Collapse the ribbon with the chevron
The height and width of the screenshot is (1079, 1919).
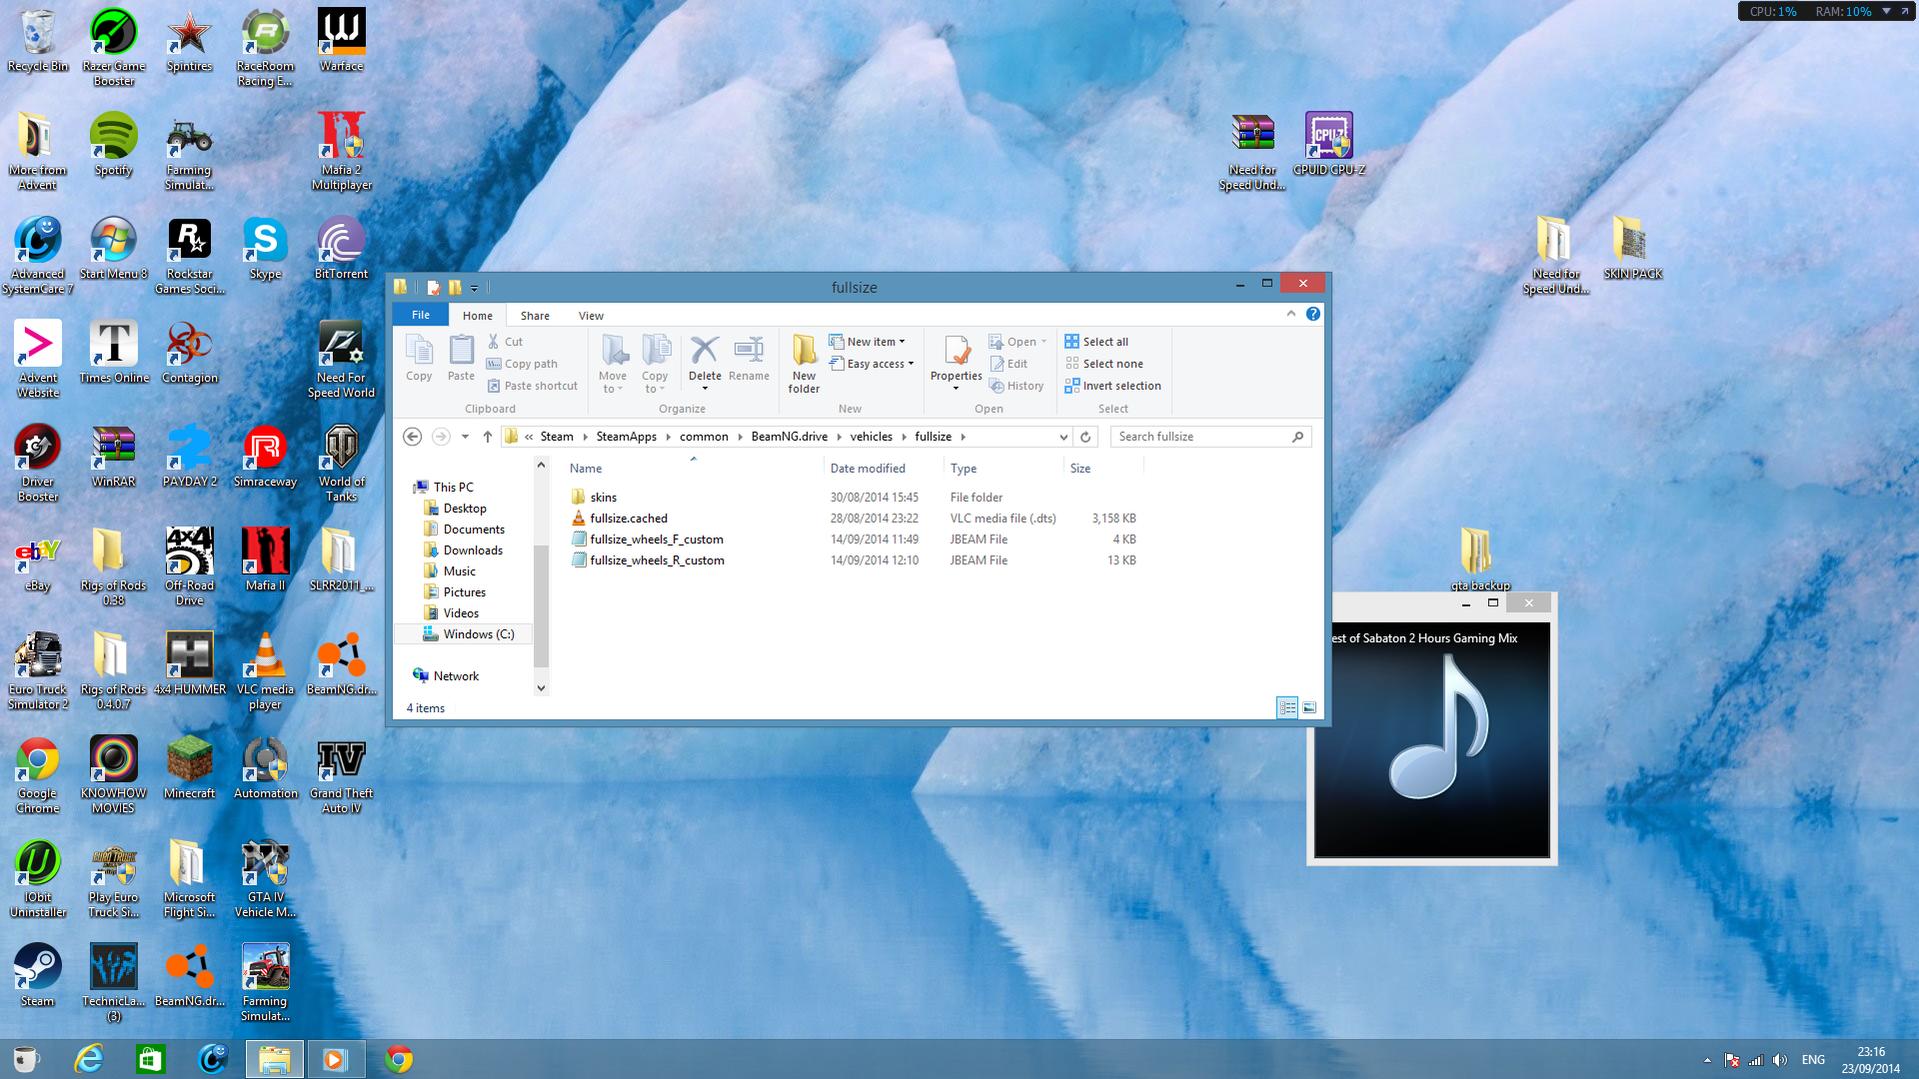point(1291,314)
